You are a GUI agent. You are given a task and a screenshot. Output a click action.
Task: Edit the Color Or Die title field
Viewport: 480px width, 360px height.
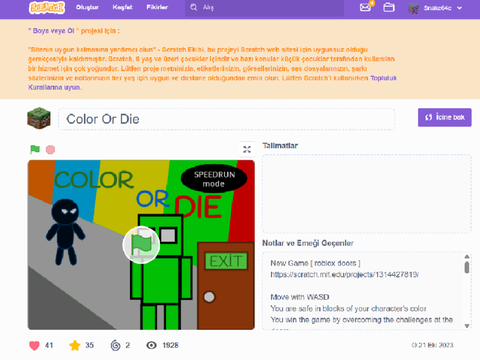pyautogui.click(x=227, y=119)
